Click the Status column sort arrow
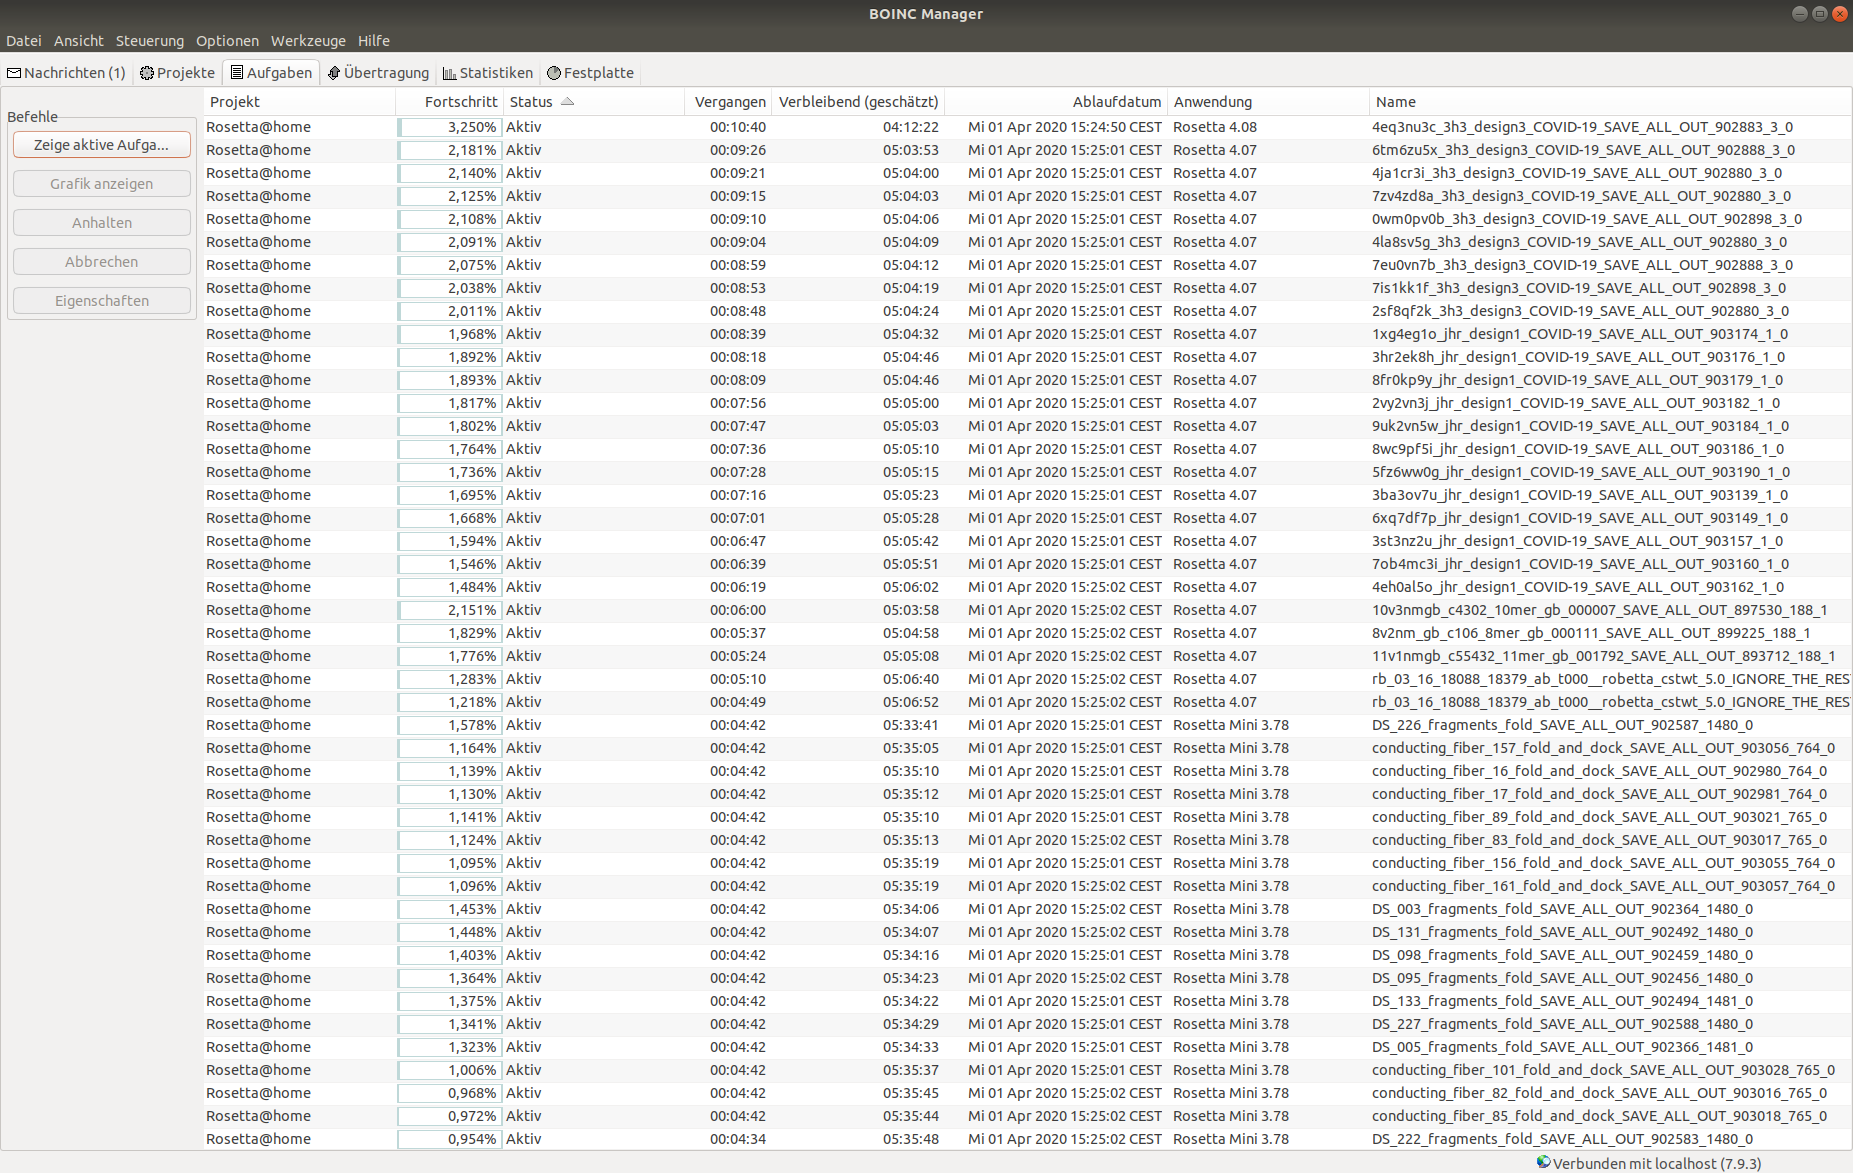This screenshot has height=1173, width=1853. [x=568, y=102]
